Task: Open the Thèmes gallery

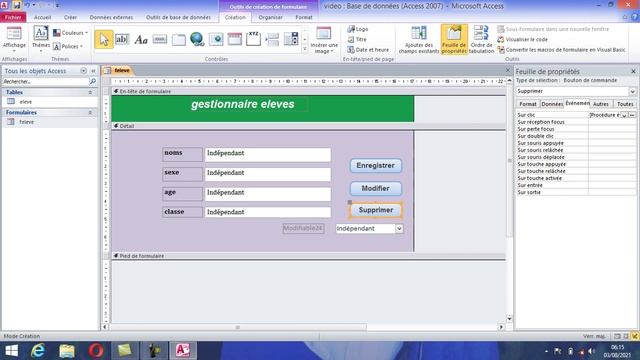Action: [41, 40]
